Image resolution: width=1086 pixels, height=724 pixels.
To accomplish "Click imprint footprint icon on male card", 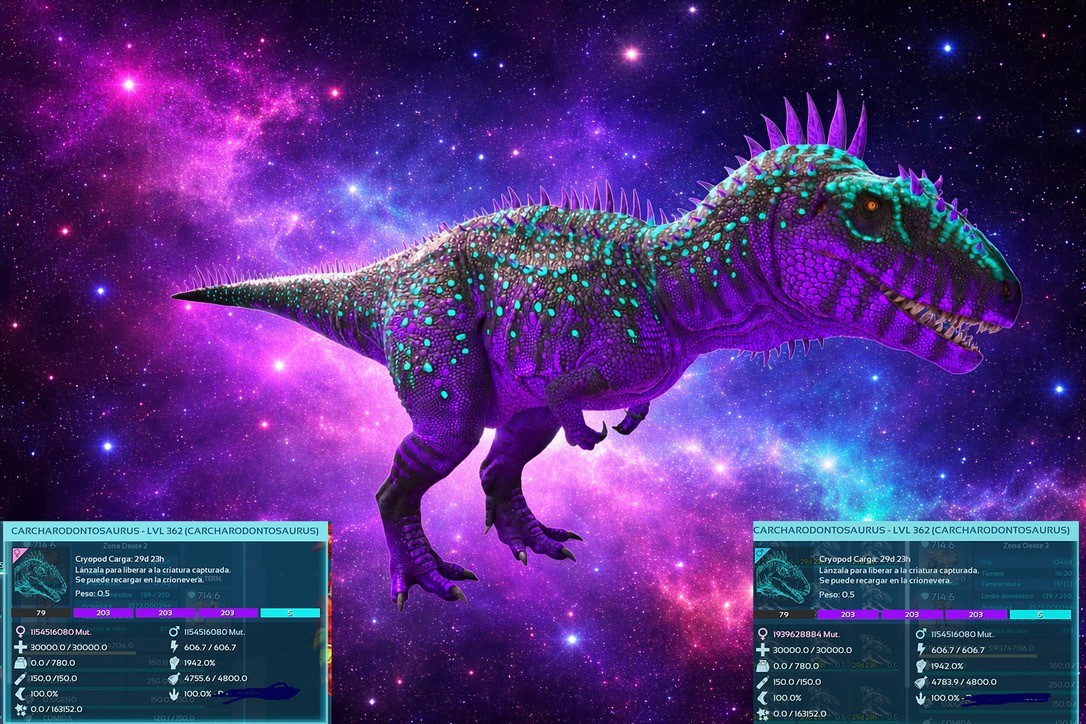I will point(920,698).
